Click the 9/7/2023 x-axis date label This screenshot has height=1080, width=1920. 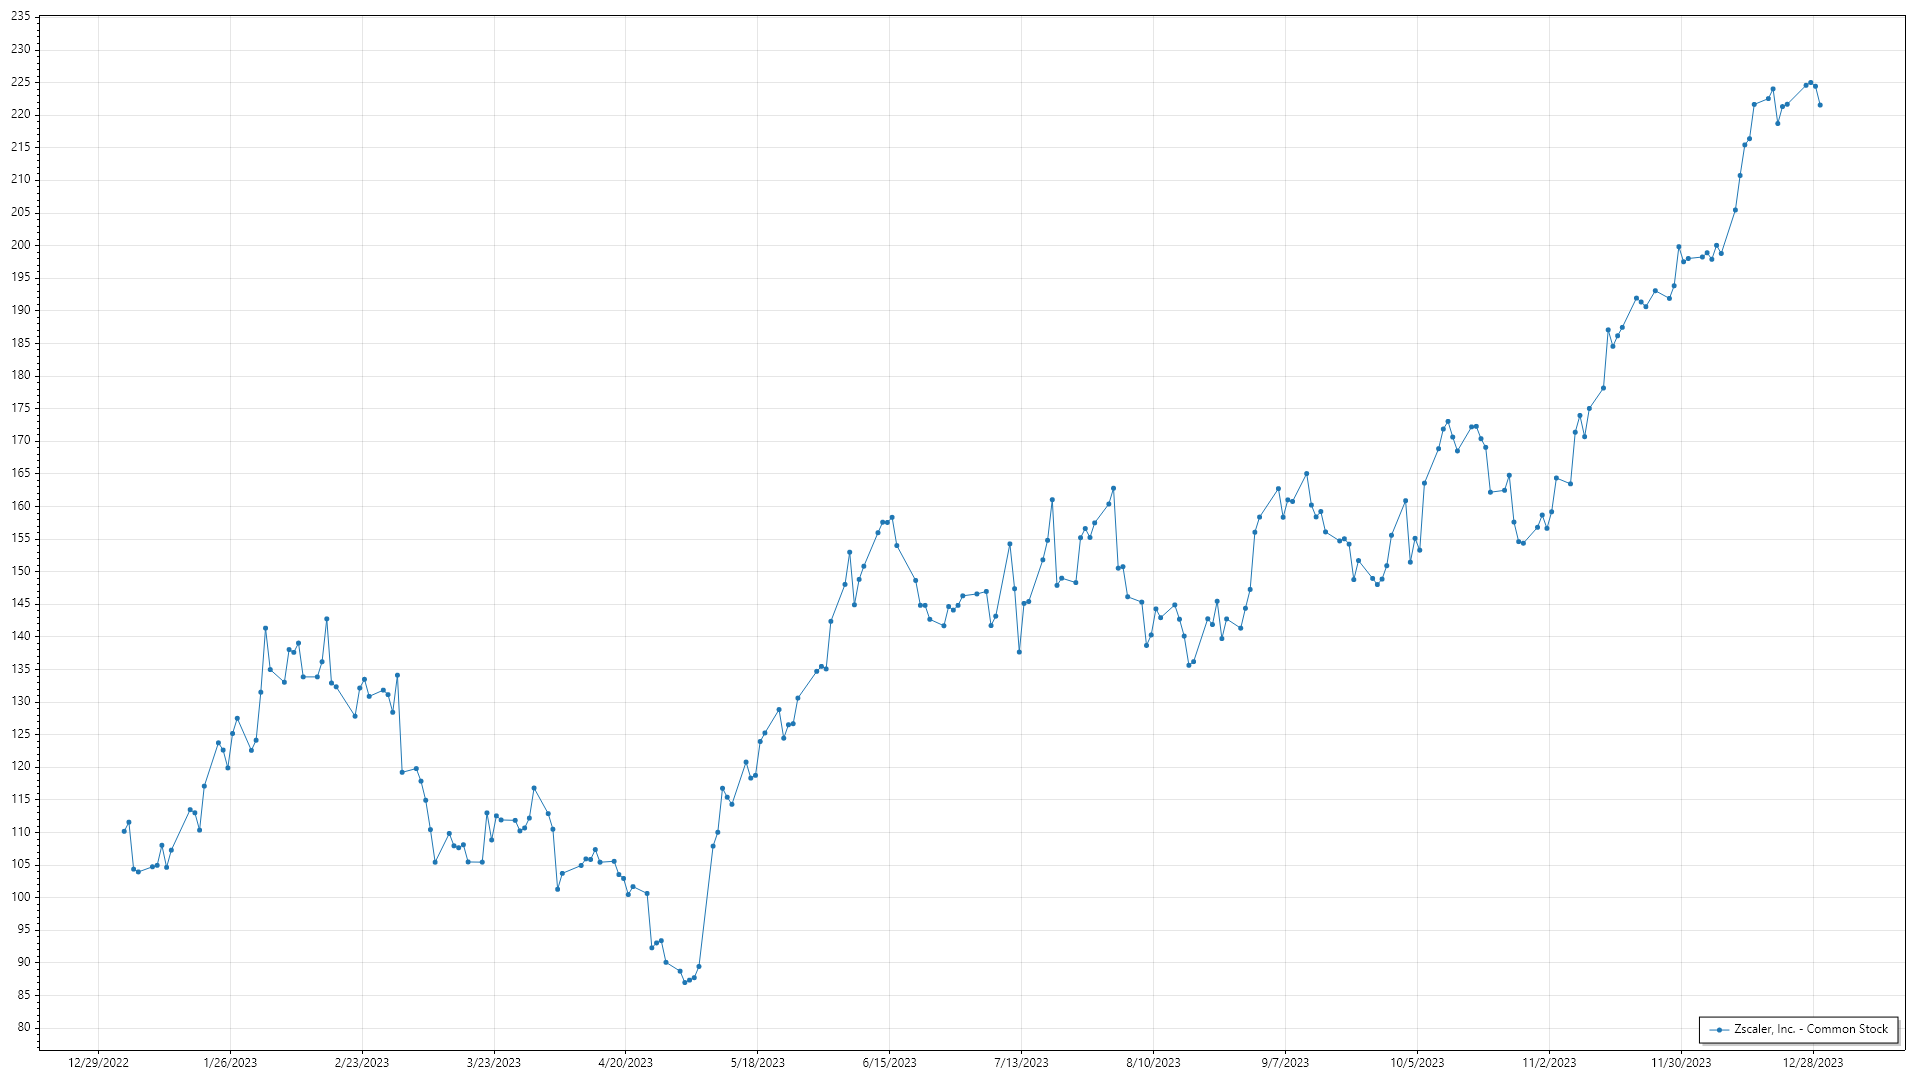[1285, 1063]
